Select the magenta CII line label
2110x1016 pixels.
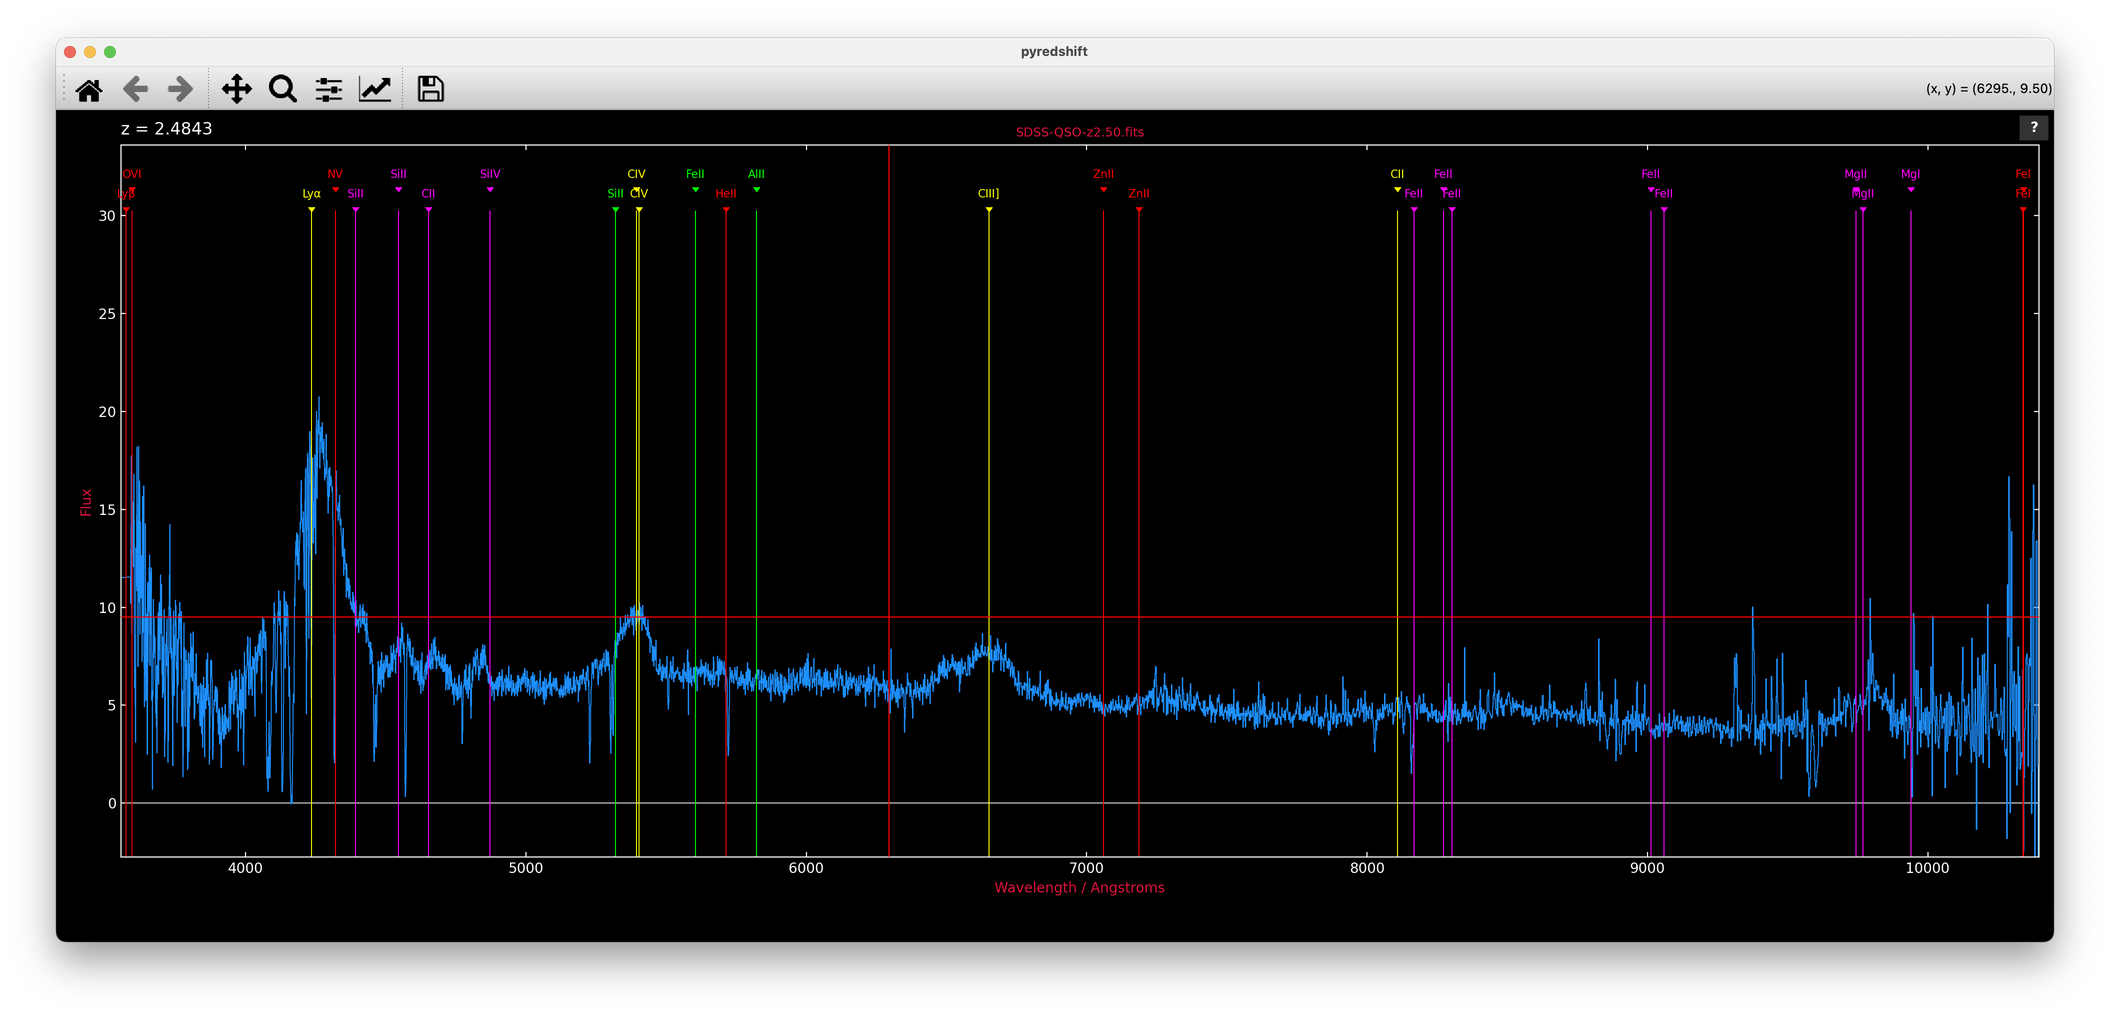[428, 194]
